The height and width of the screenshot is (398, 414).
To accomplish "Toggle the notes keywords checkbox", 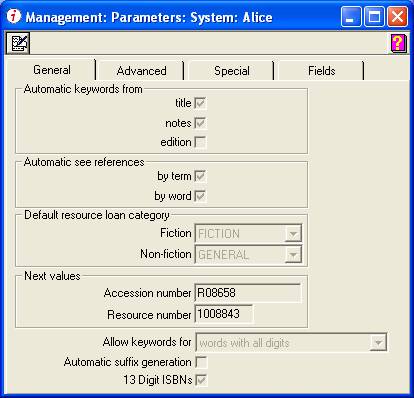I will click(x=200, y=123).
